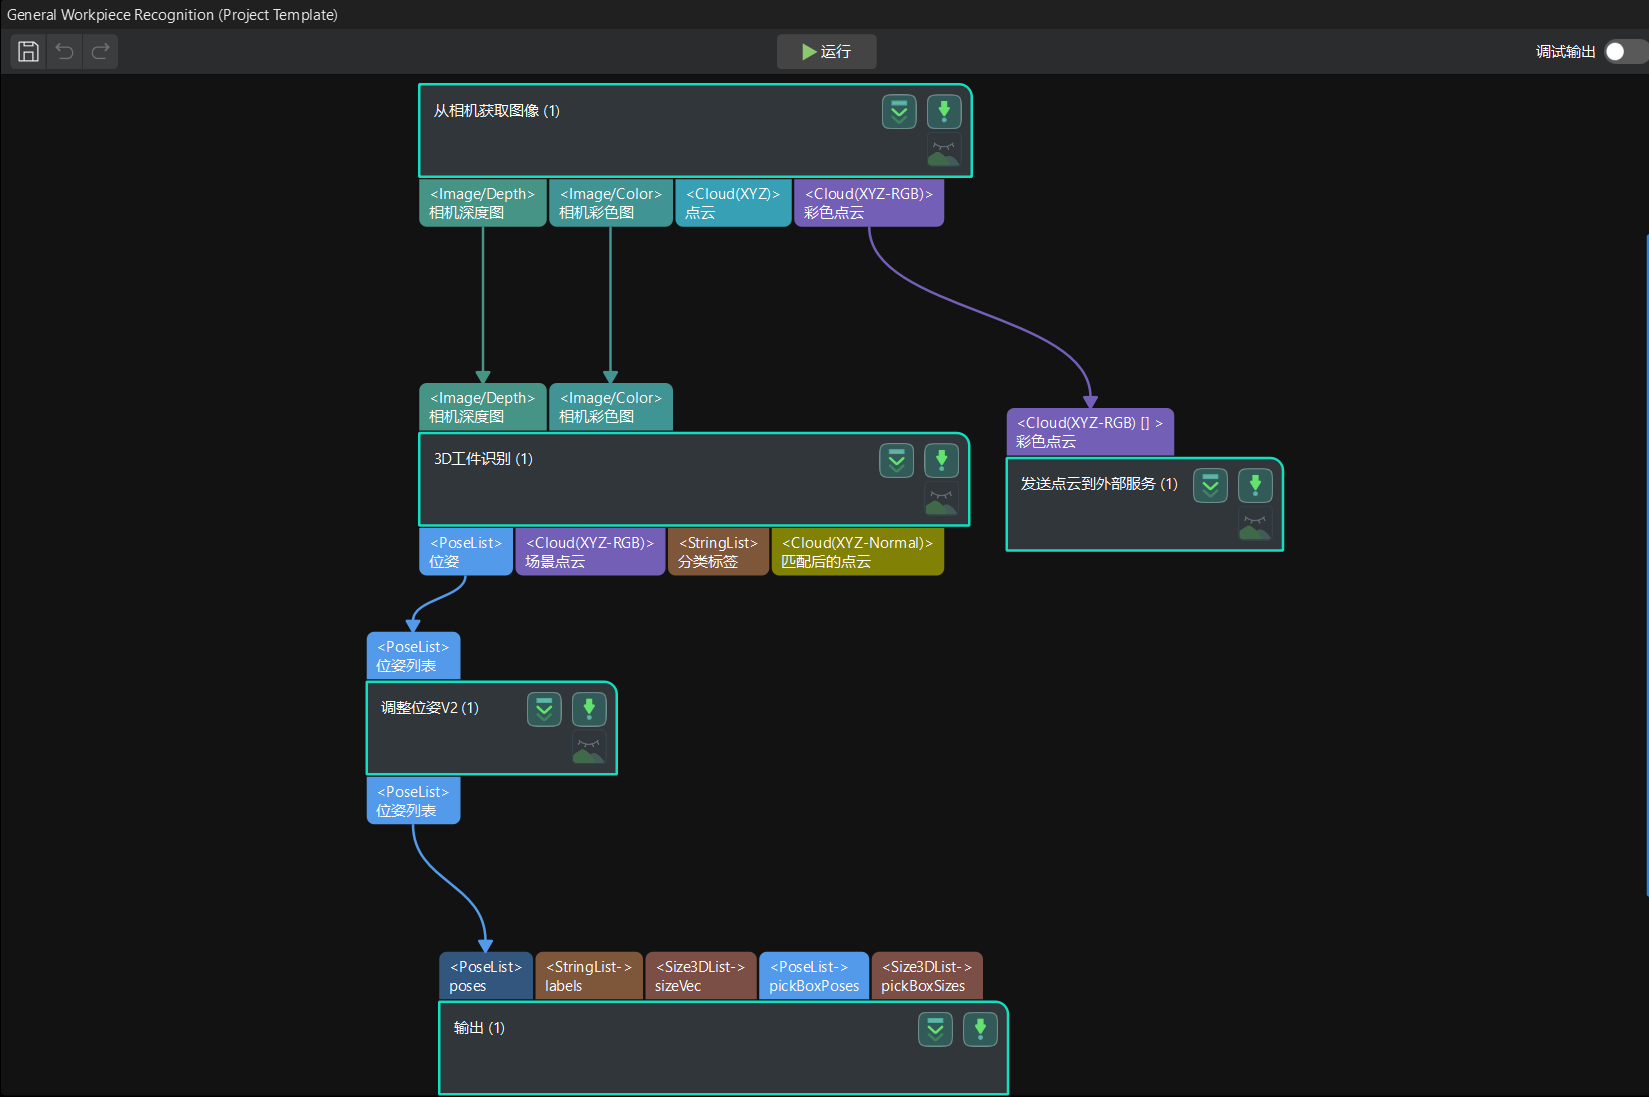Select the 从相机获取图像 (1) step title

click(496, 111)
